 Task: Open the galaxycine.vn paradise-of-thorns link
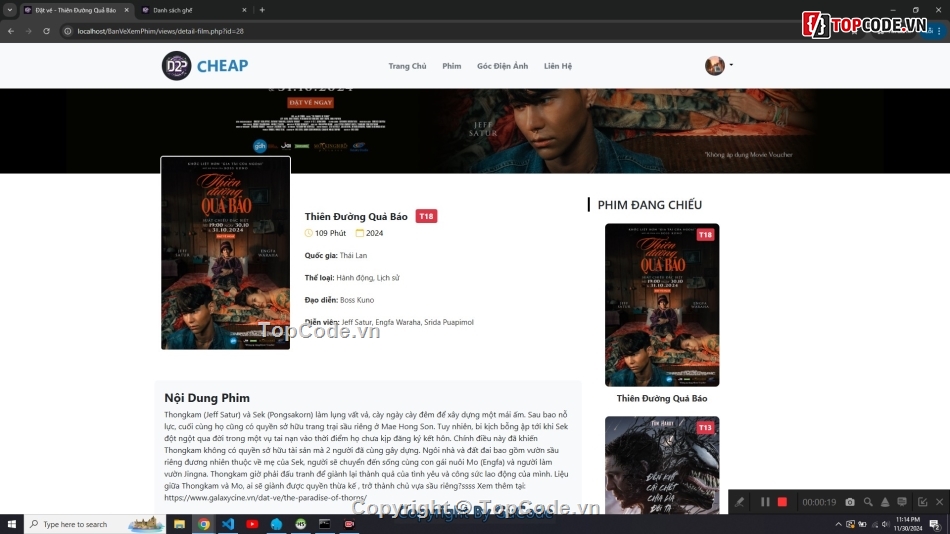(x=265, y=498)
